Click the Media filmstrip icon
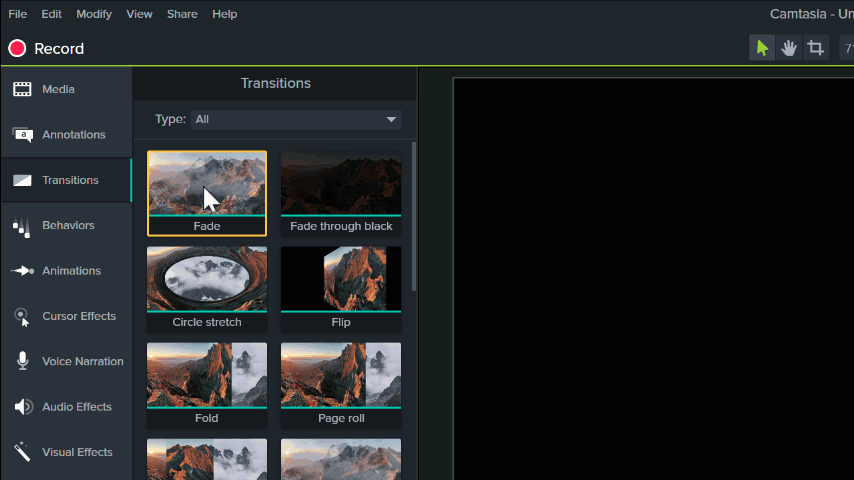This screenshot has height=480, width=854. [22, 89]
